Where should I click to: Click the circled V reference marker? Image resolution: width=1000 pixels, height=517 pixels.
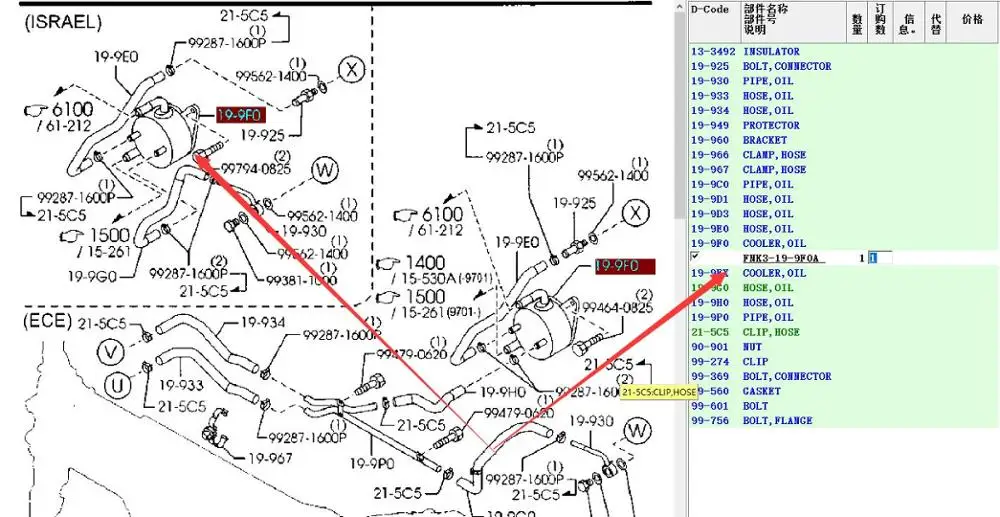coord(110,351)
